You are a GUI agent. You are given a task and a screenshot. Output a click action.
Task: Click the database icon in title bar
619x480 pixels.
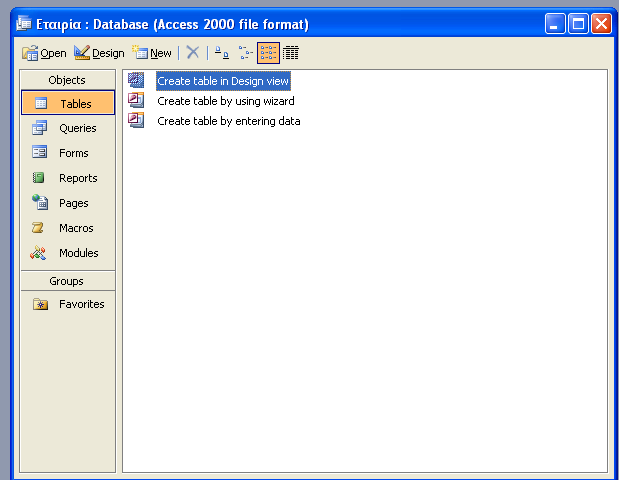coord(24,24)
